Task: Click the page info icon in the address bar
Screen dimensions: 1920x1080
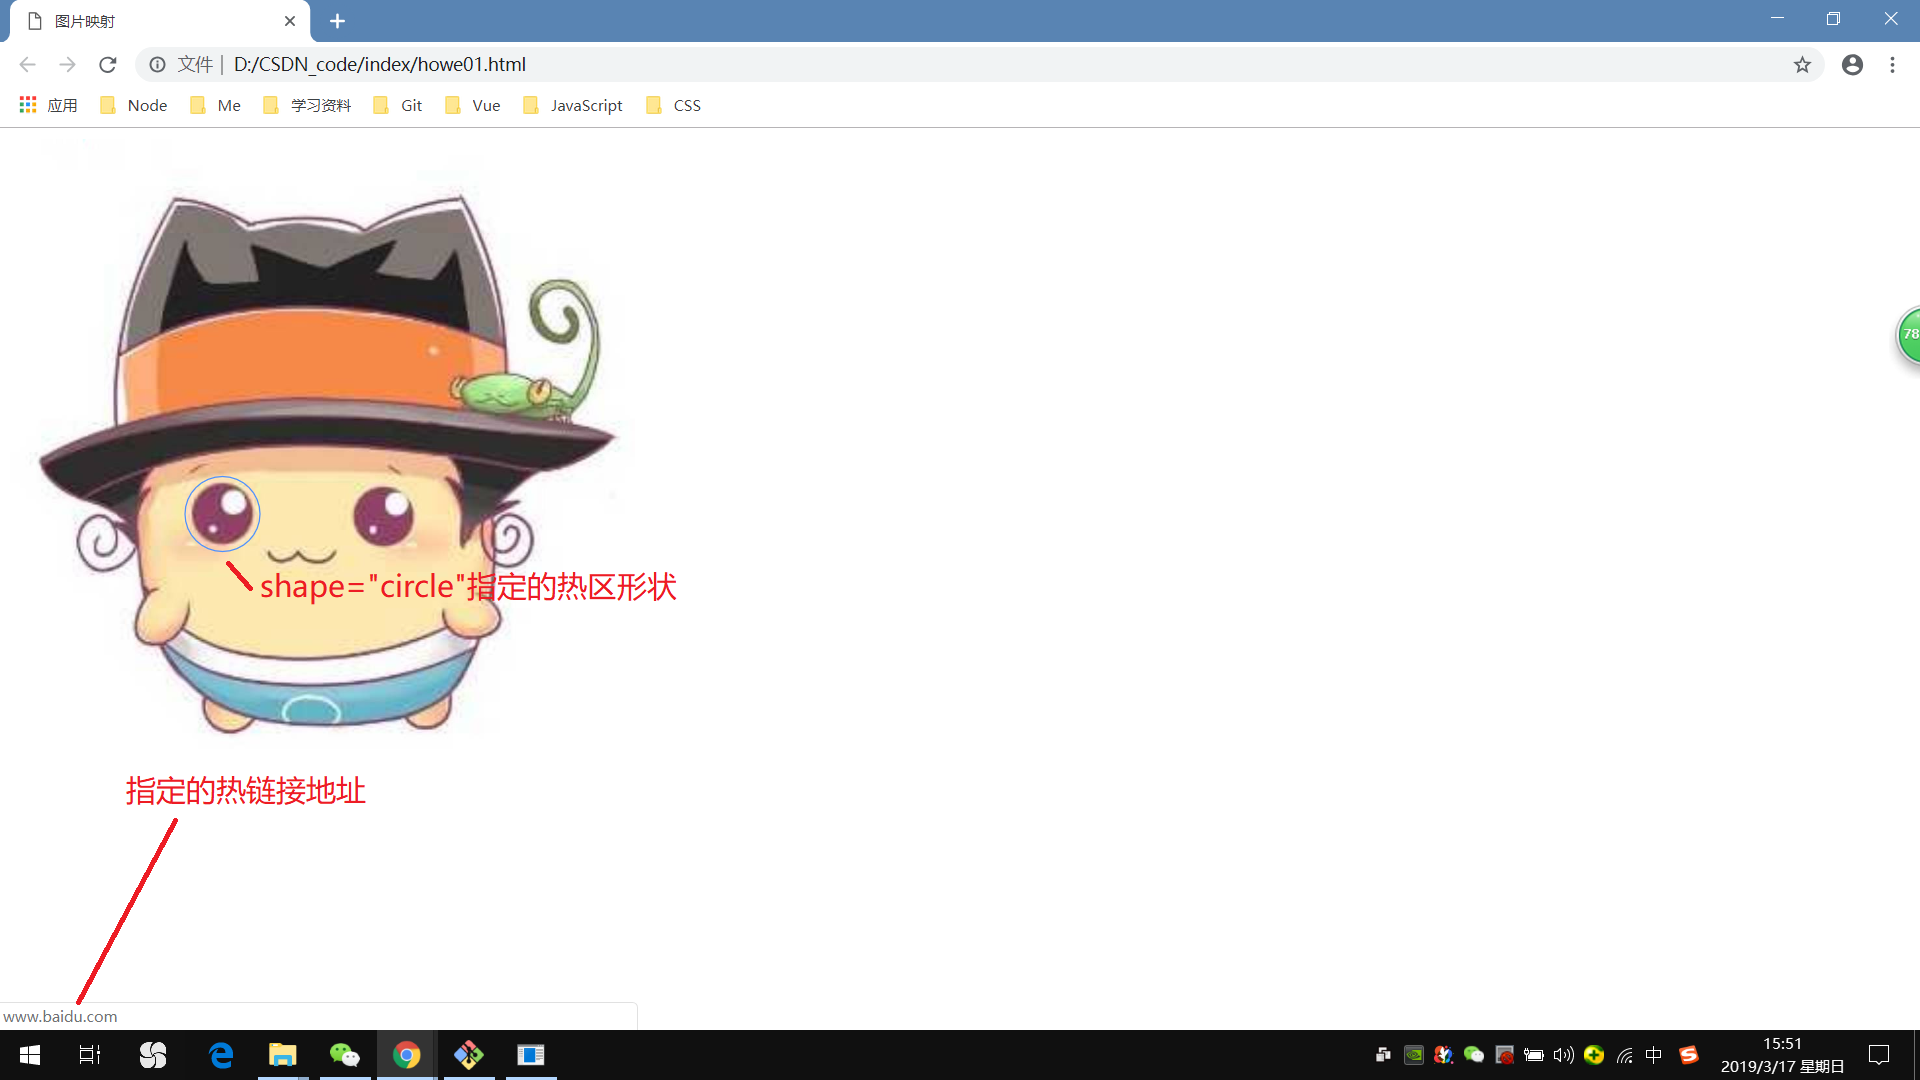Action: click(x=157, y=64)
